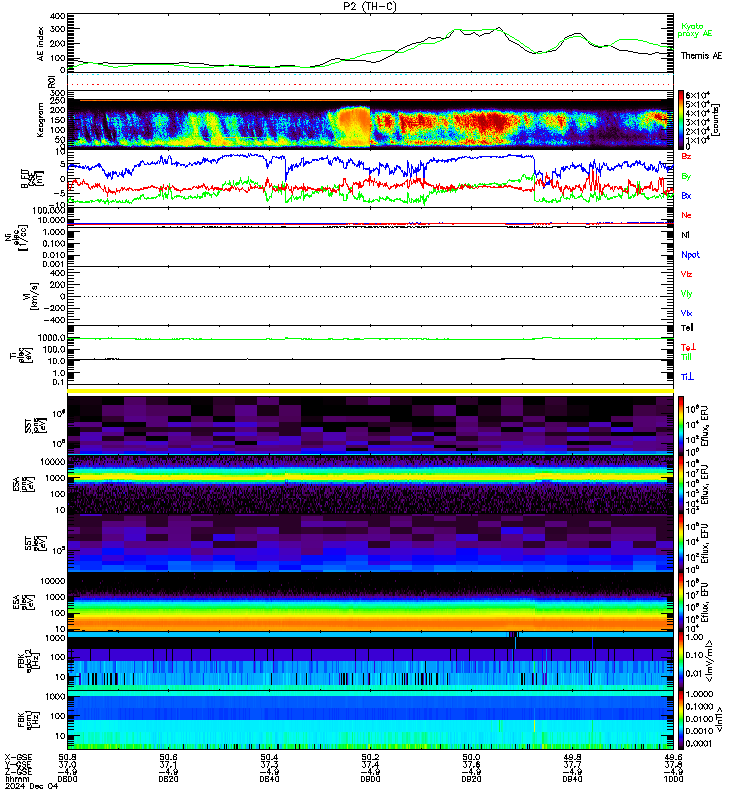
Task: Click the Themis AE legend label
Action: (701, 56)
